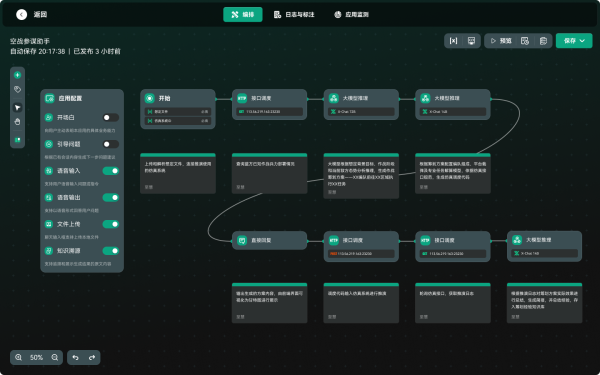
Task: Click the 直接回复 node icon
Action: (242, 240)
